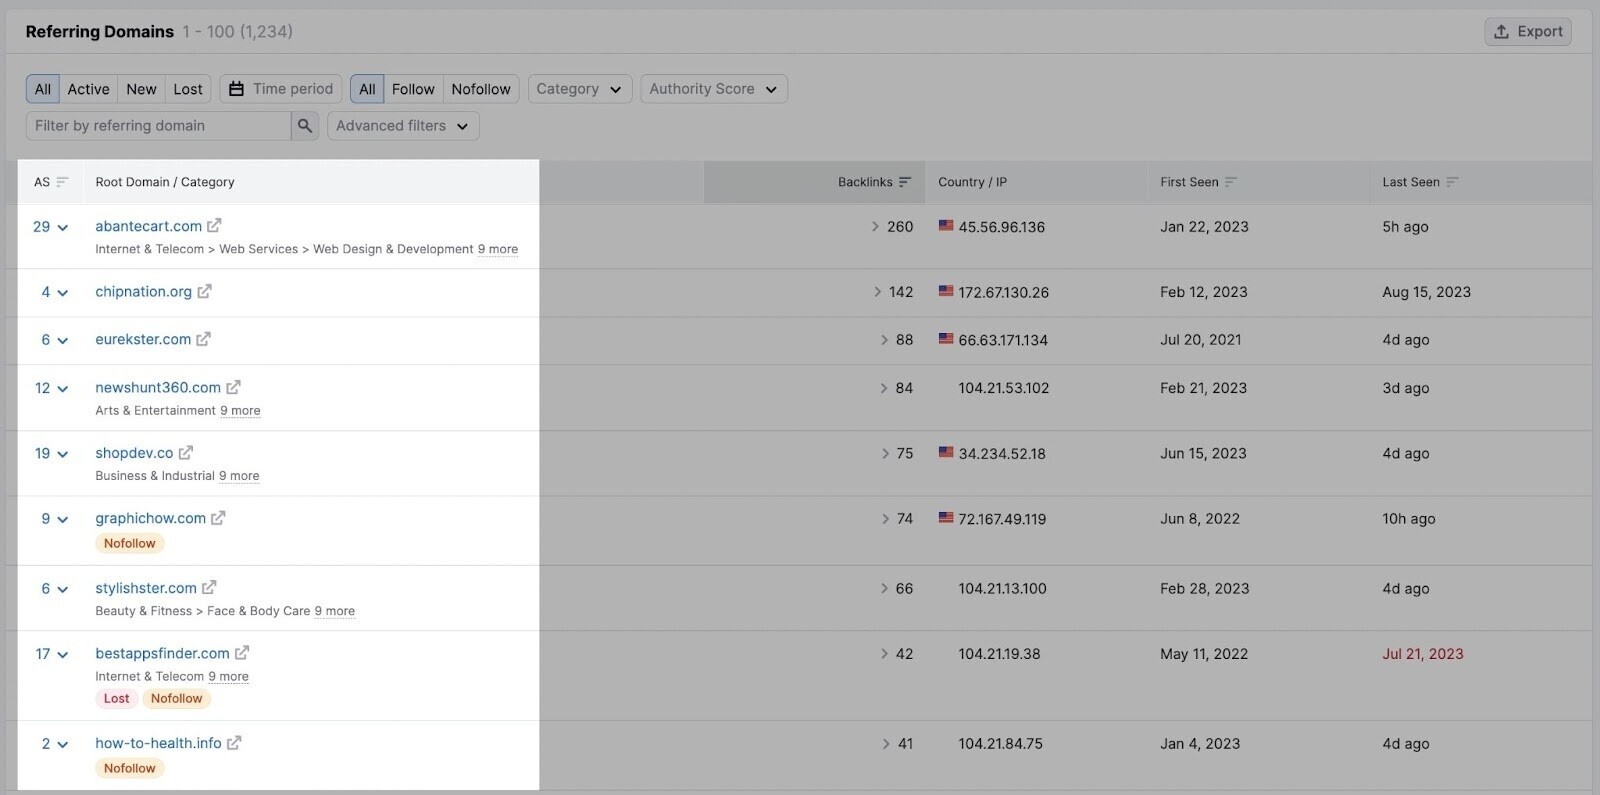
Task: Select the All status filter
Action: 43,89
